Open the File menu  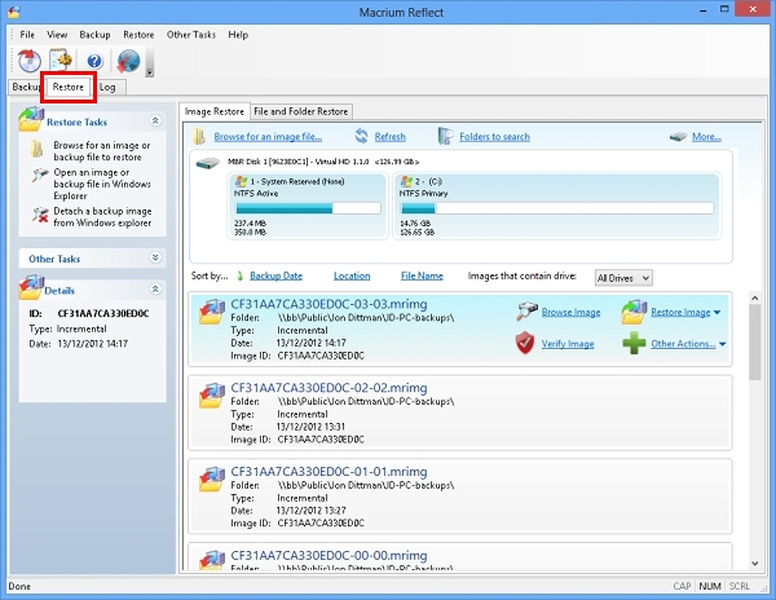[x=27, y=35]
